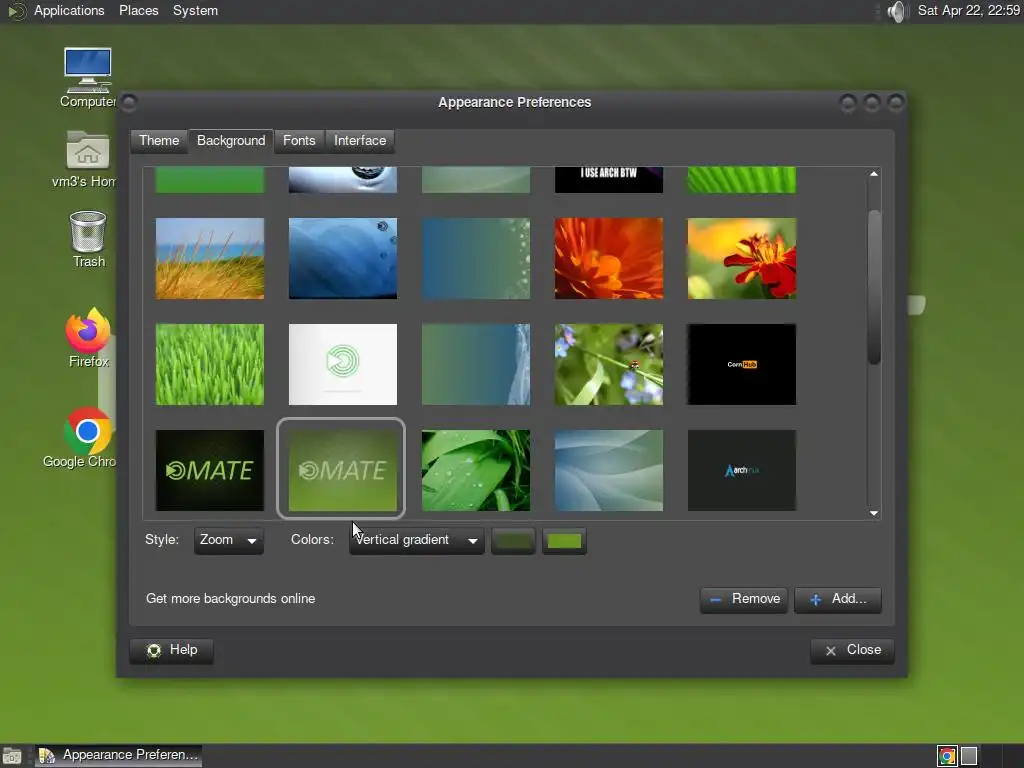Select the dark Arch Linux wallpaper
Viewport: 1024px width, 768px height.
coord(742,470)
